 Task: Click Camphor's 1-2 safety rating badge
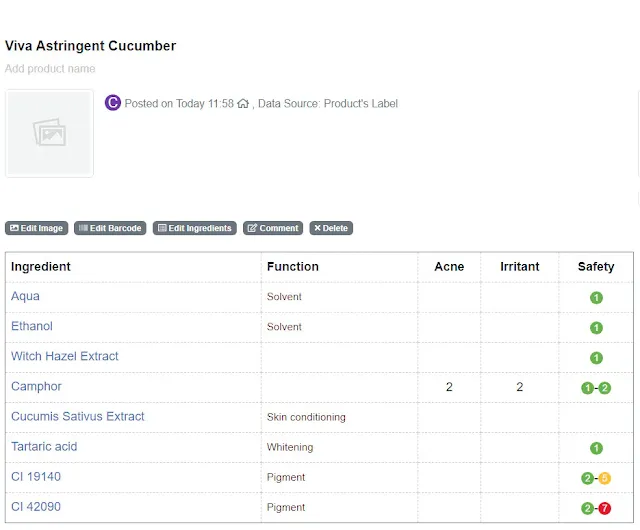tap(596, 388)
